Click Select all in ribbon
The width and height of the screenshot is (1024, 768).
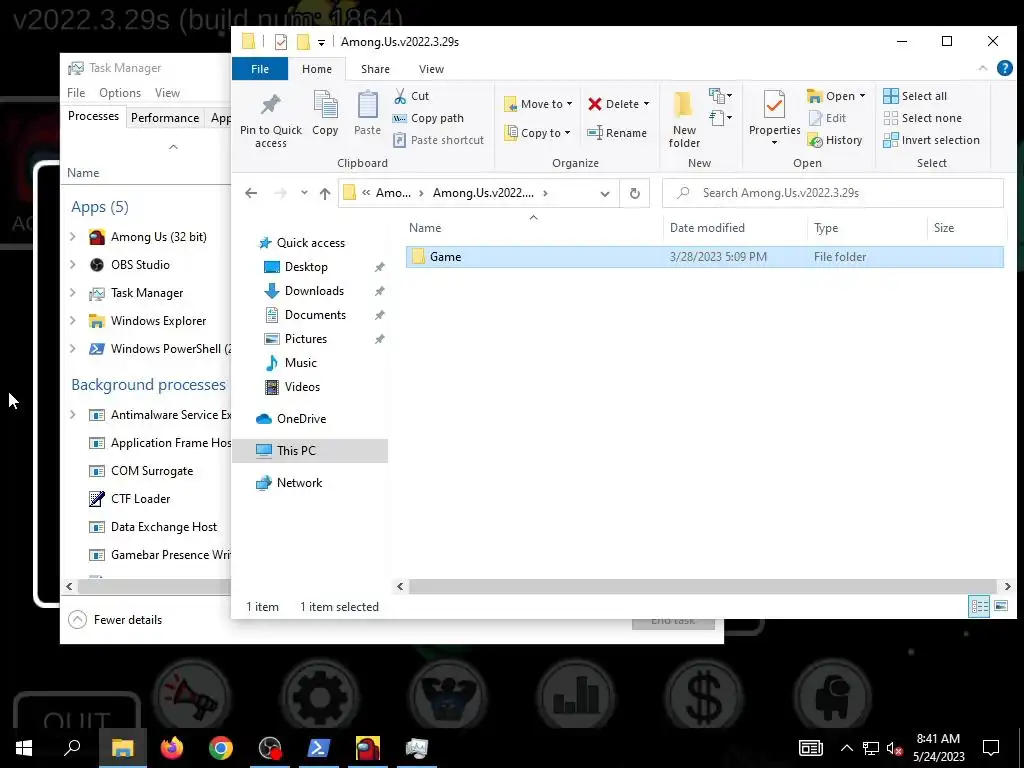(915, 96)
